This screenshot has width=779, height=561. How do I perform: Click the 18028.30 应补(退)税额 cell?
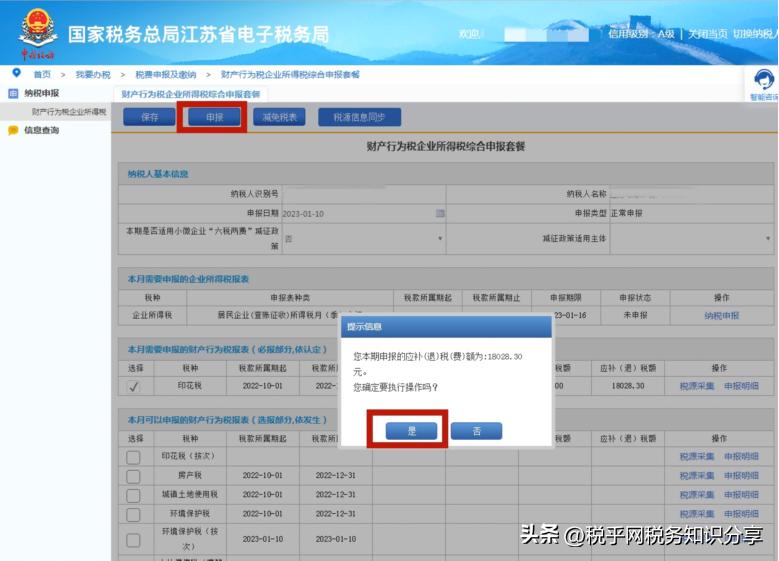tap(628, 386)
